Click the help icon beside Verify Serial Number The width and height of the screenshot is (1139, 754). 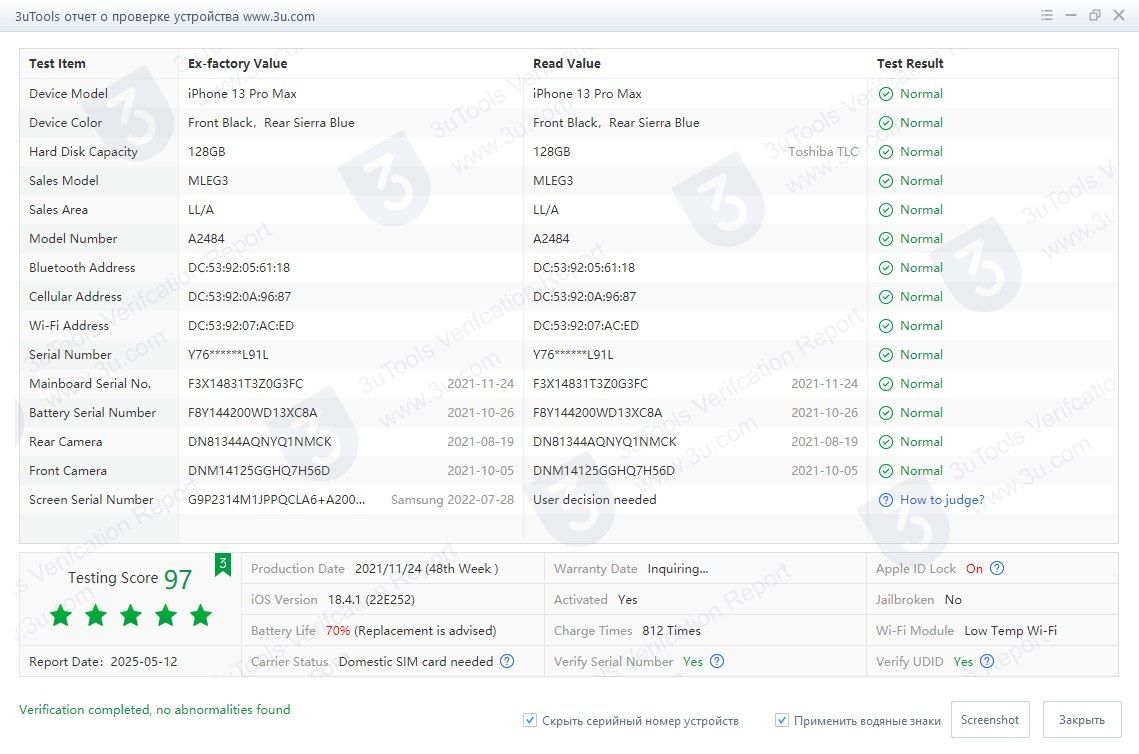(717, 661)
